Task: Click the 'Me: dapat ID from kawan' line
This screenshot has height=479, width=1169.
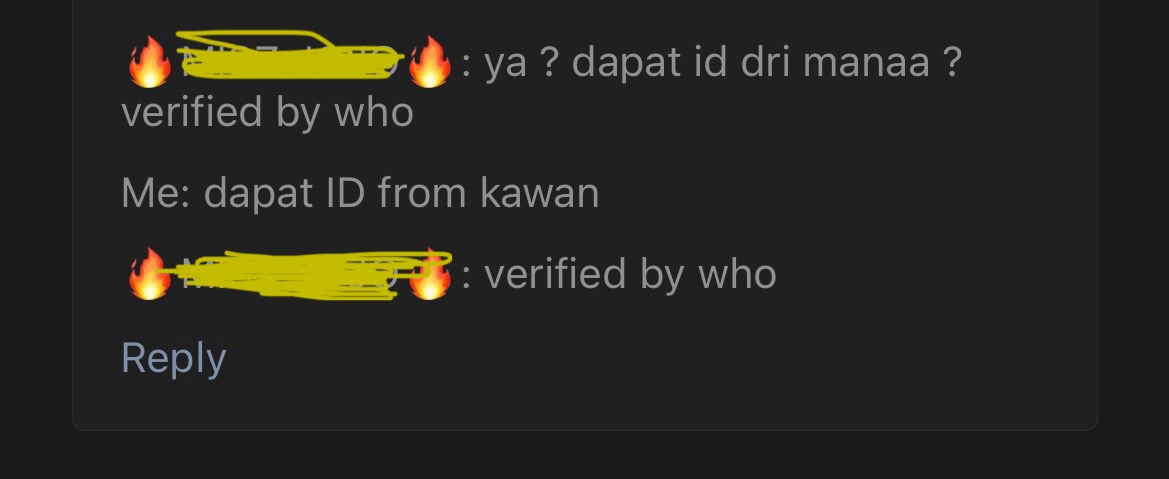Action: point(360,193)
